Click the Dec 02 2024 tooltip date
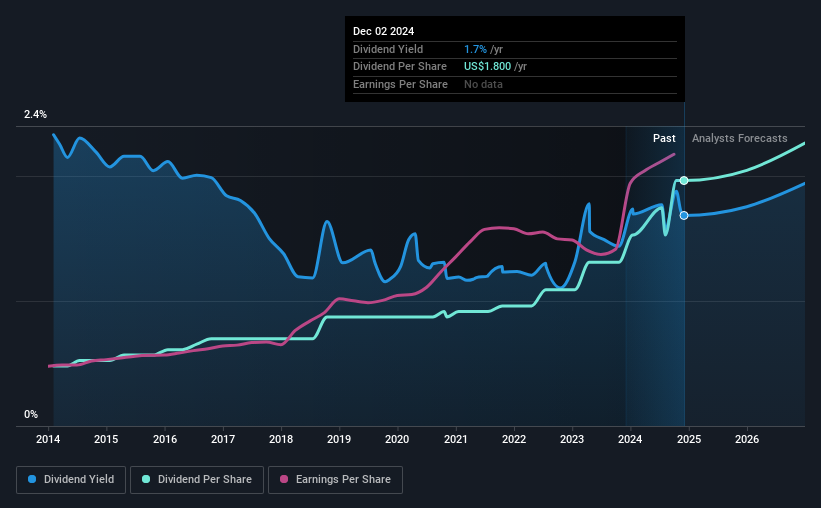Screen dimensions: 821x508 coord(383,31)
